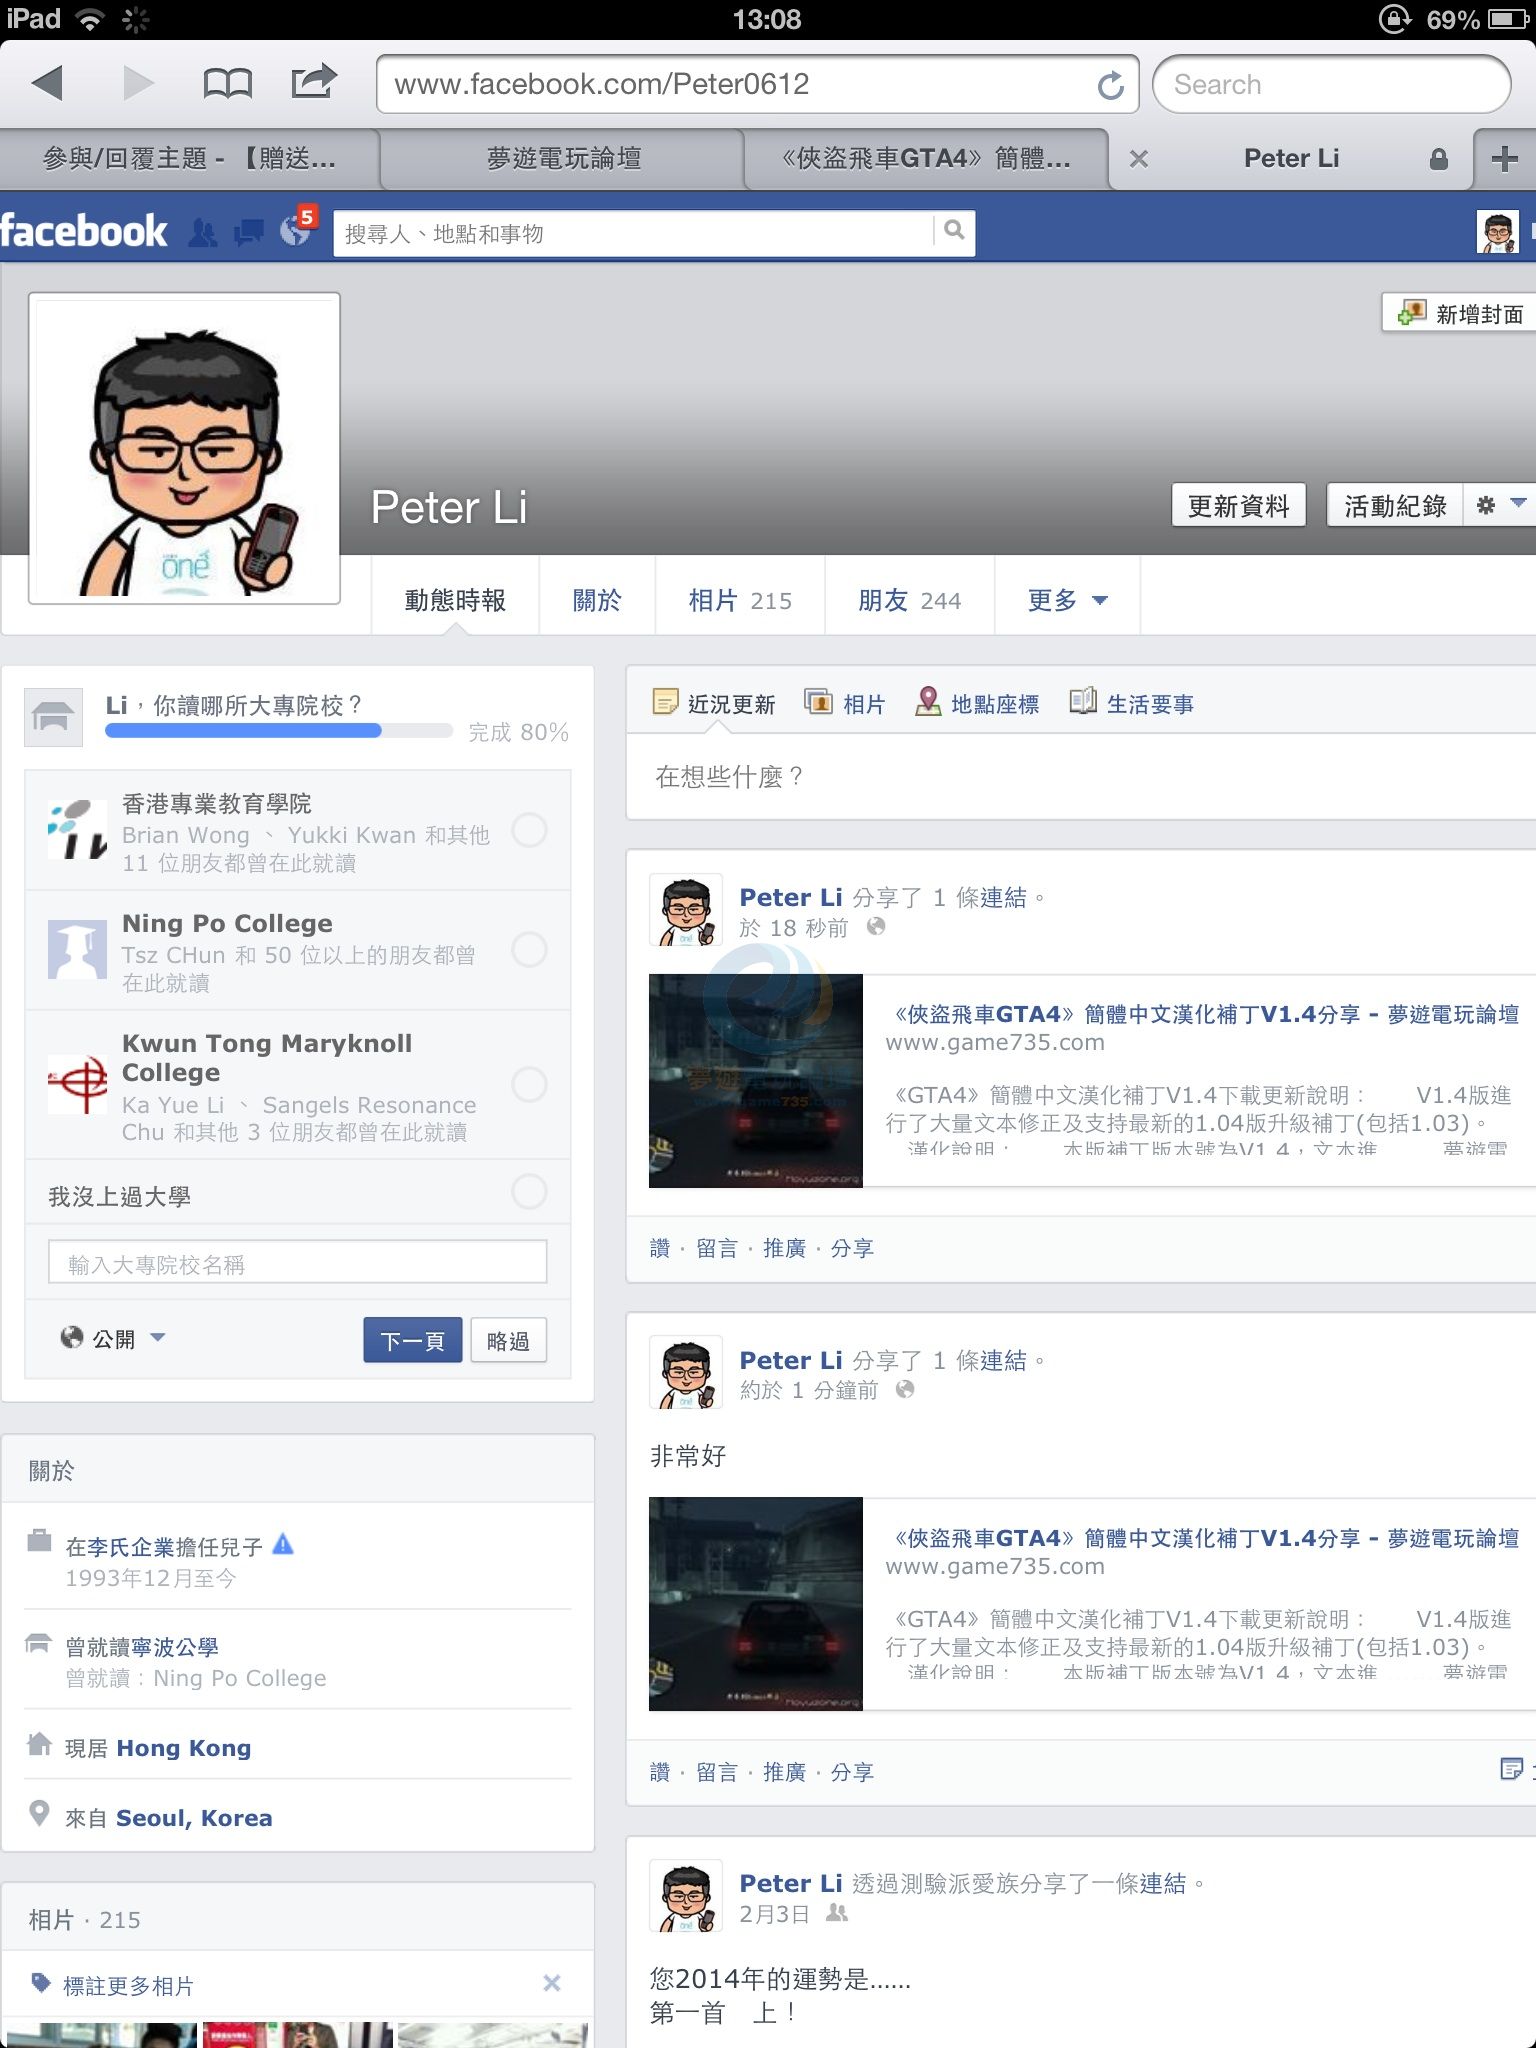Image resolution: width=1536 pixels, height=2048 pixels.
Task: Open a new Safari tab with plus
Action: pyautogui.click(x=1504, y=159)
